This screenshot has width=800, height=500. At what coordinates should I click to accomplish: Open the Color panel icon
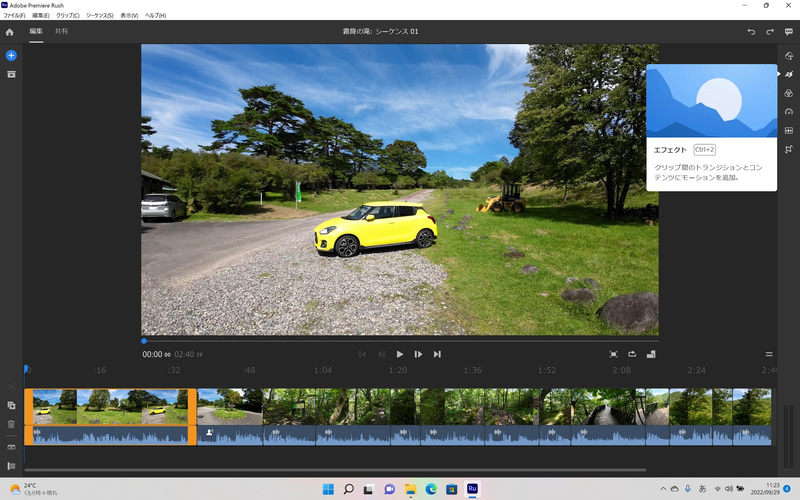click(x=789, y=93)
